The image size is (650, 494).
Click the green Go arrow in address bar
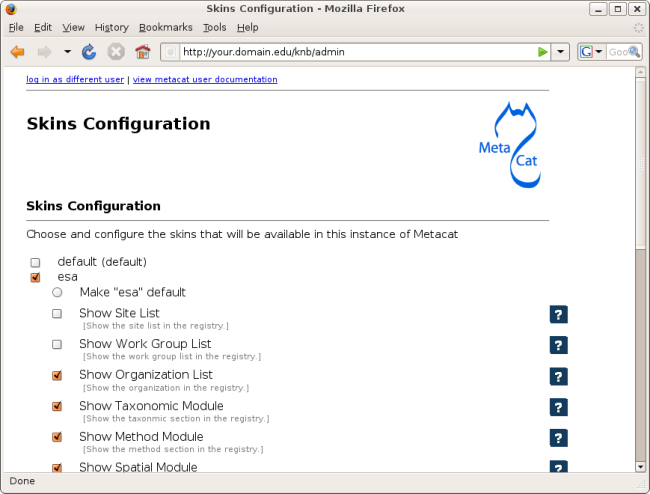tap(542, 52)
